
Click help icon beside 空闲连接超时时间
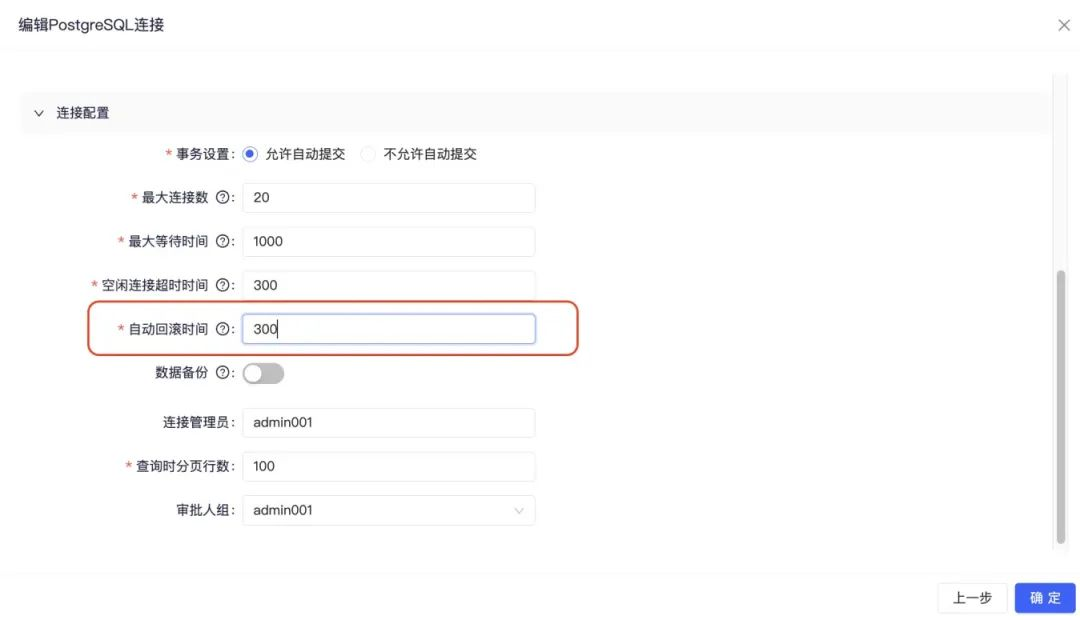click(222, 285)
